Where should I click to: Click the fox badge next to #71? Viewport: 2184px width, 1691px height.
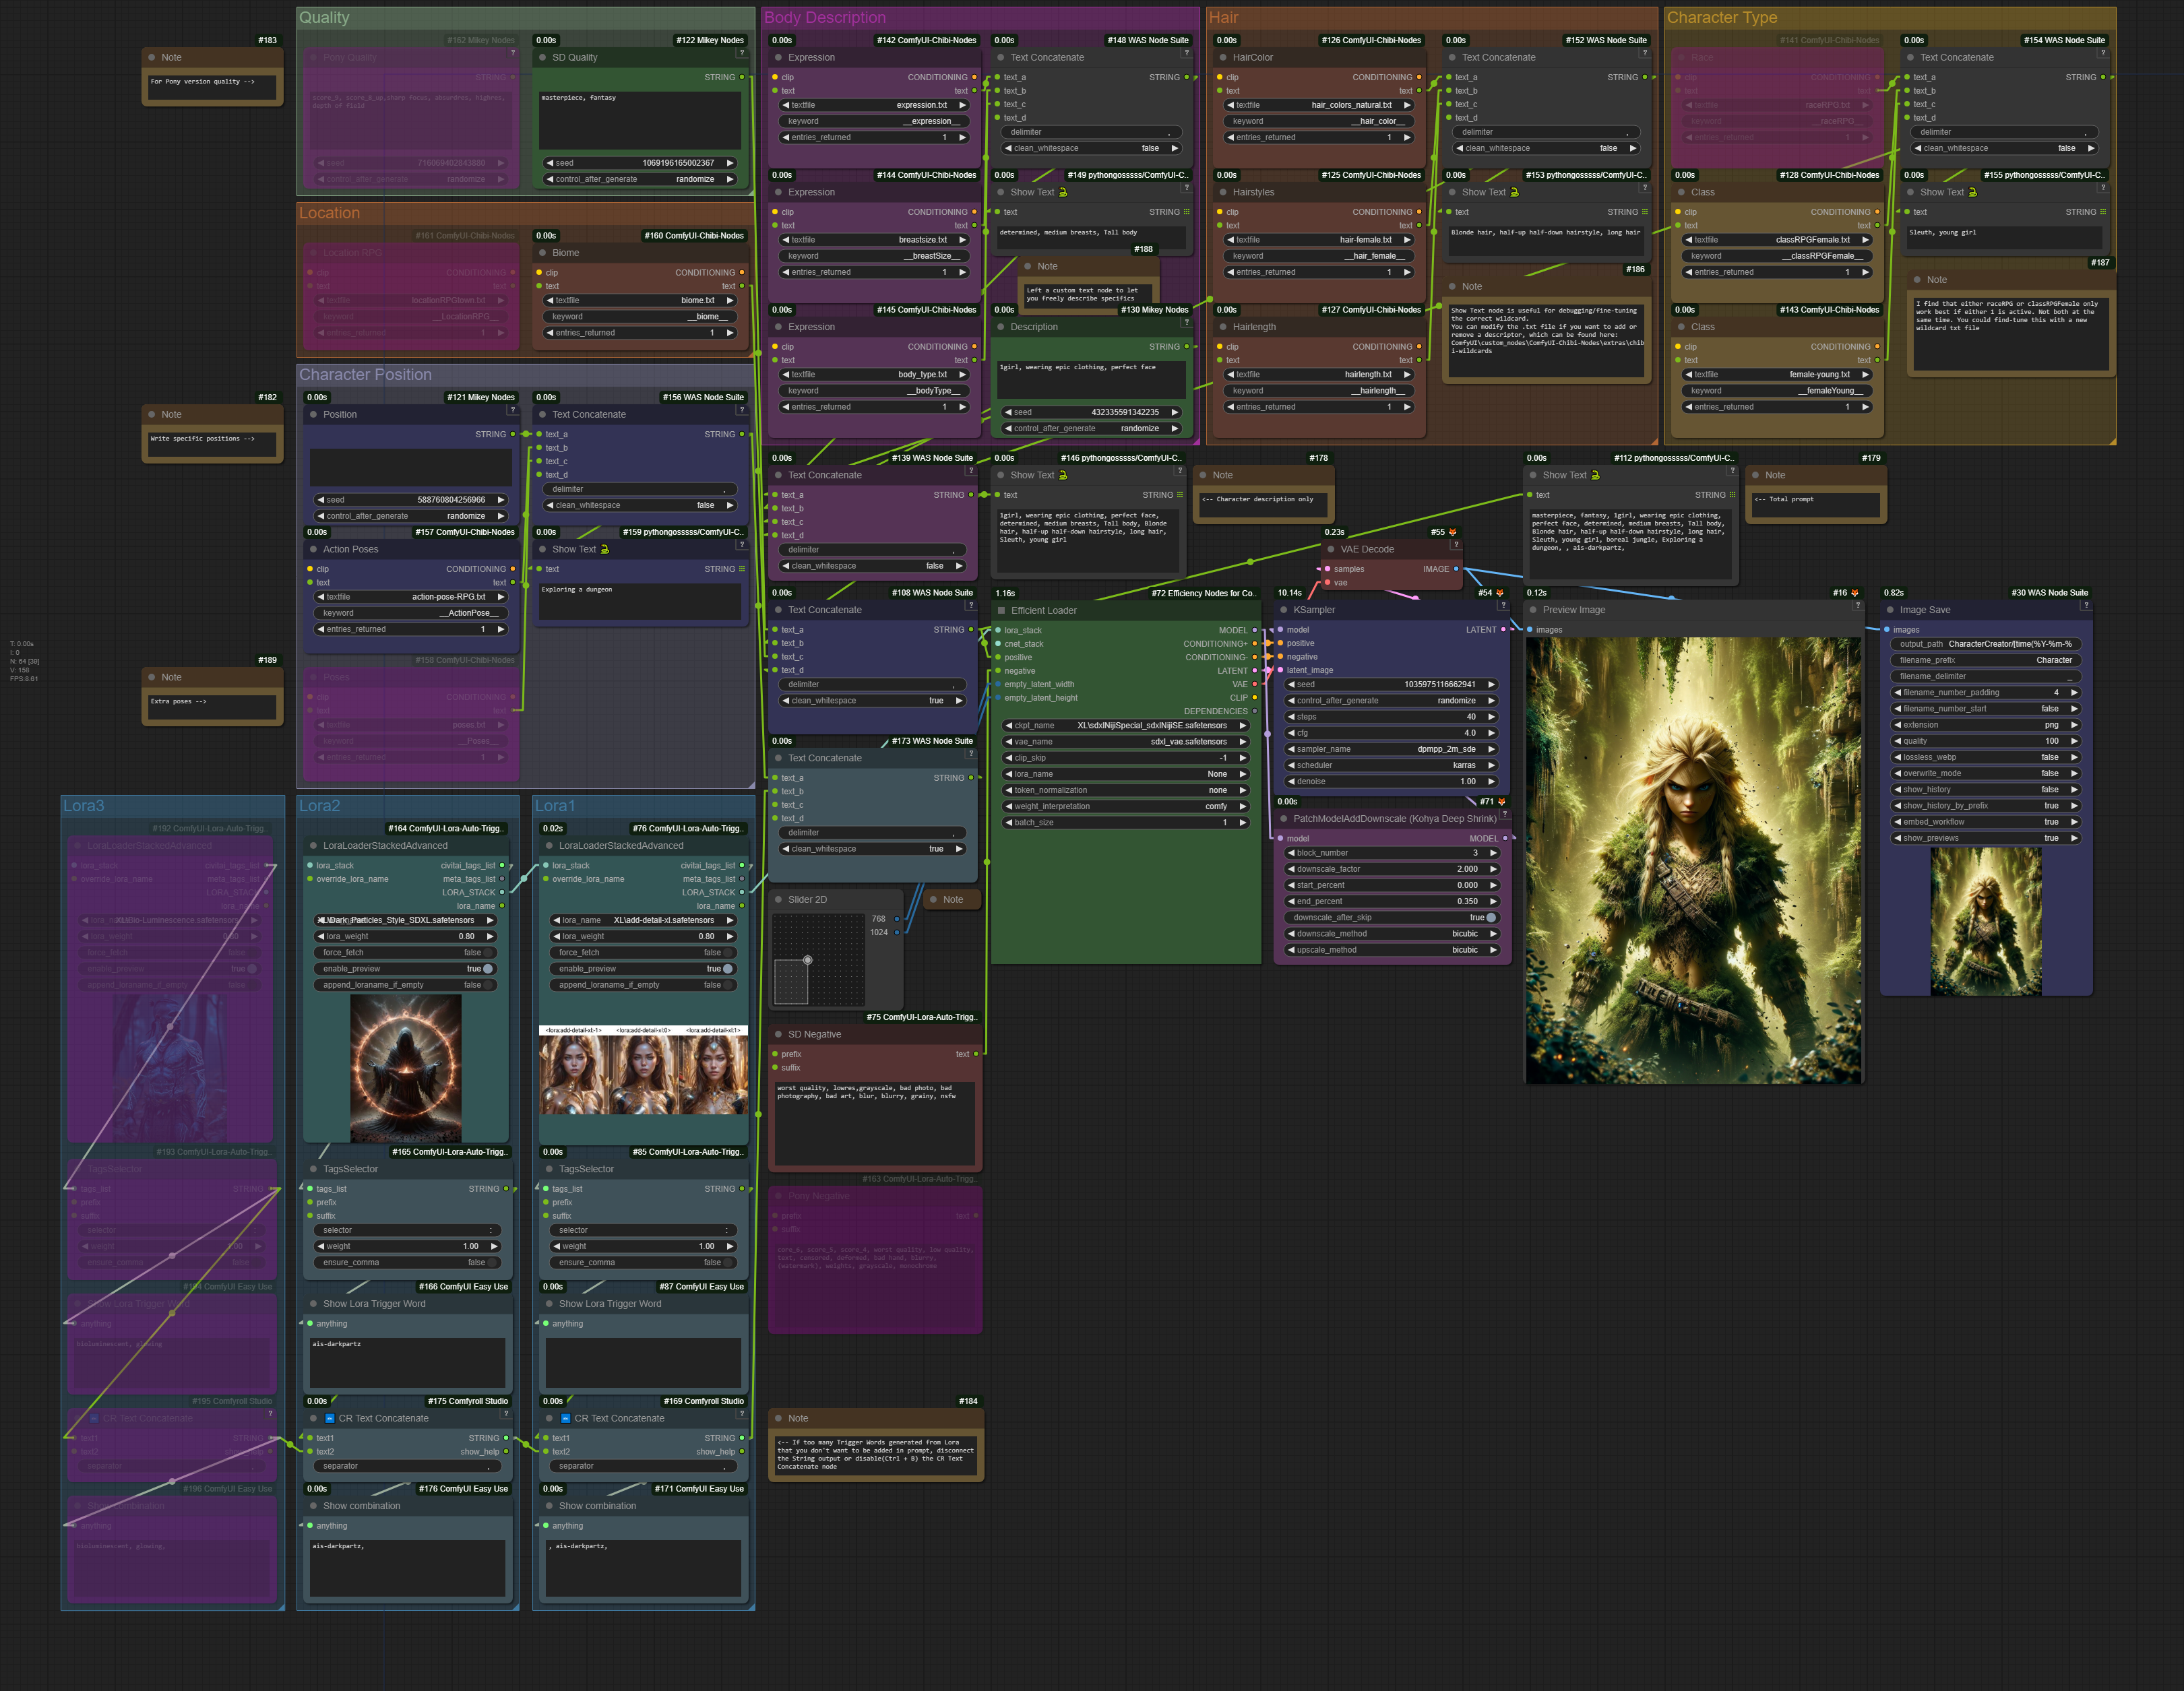[1501, 802]
